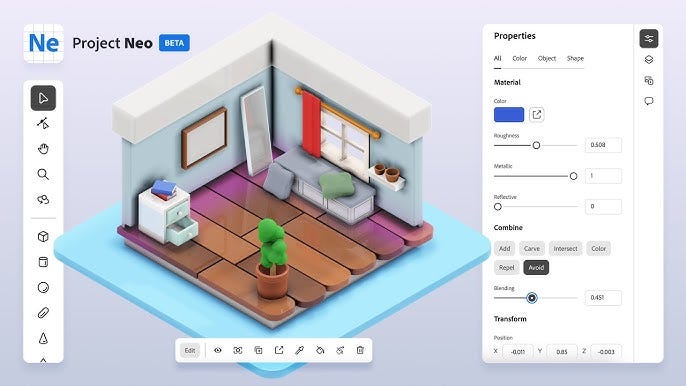Screen dimensions: 686x386
Task: Open the copy-settings panel icon
Action: click(x=649, y=81)
